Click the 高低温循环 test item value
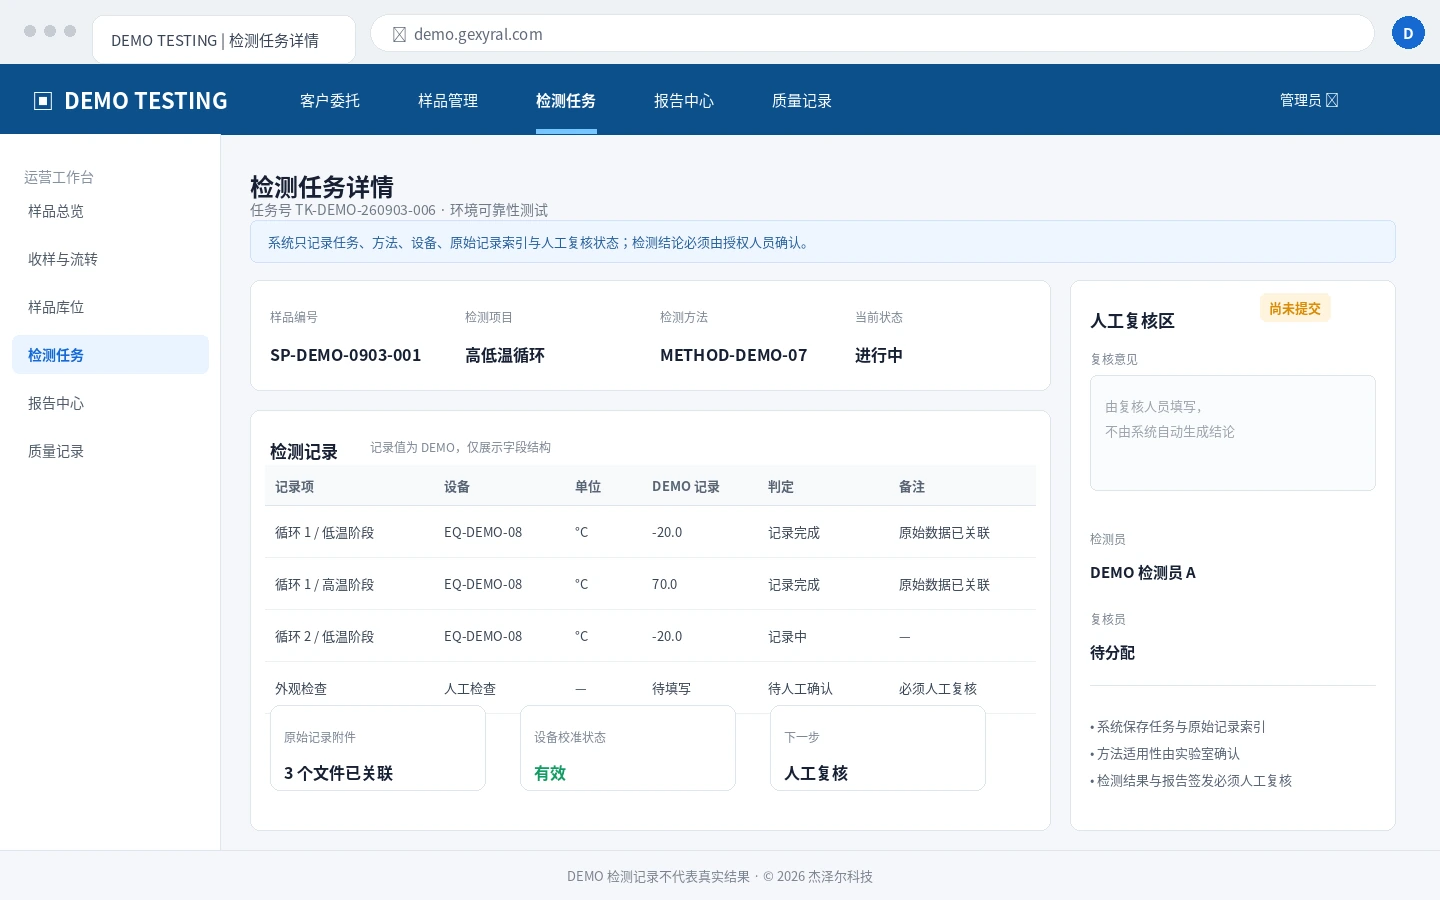1440x900 pixels. 505,355
